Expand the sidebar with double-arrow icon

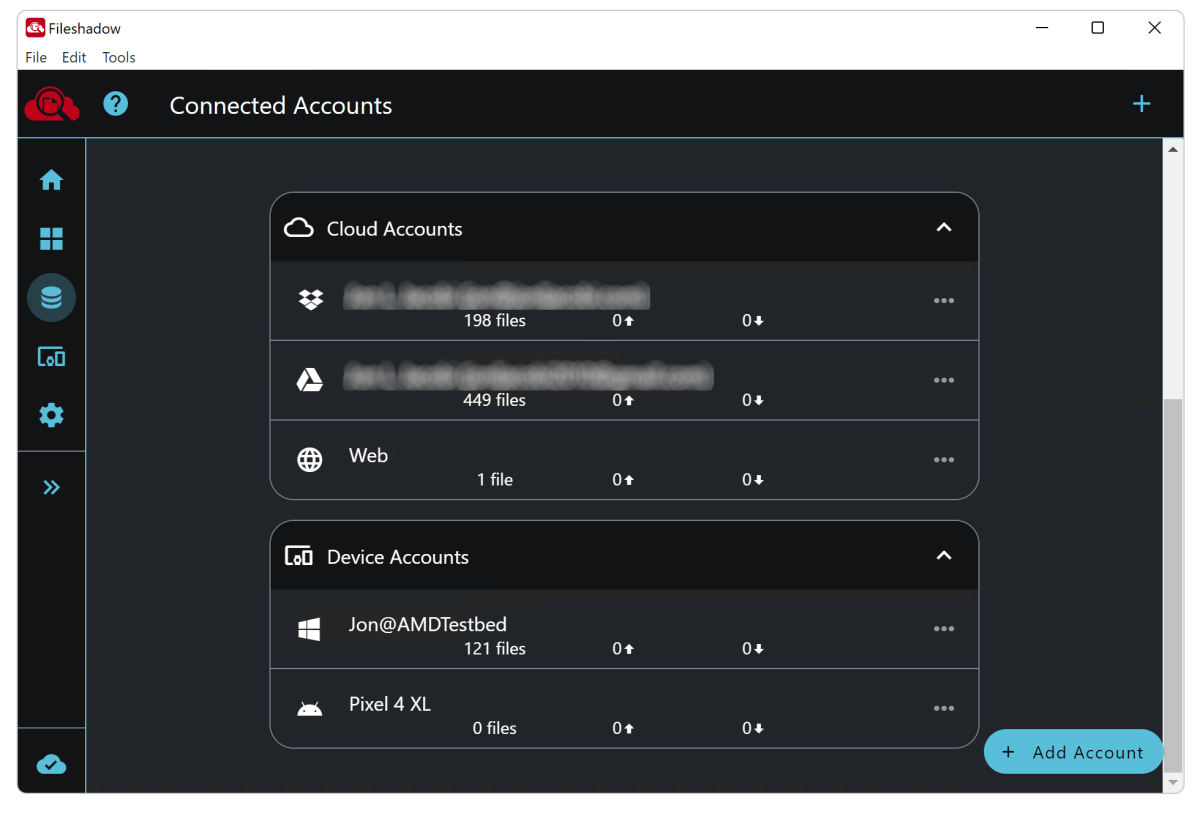pos(51,487)
